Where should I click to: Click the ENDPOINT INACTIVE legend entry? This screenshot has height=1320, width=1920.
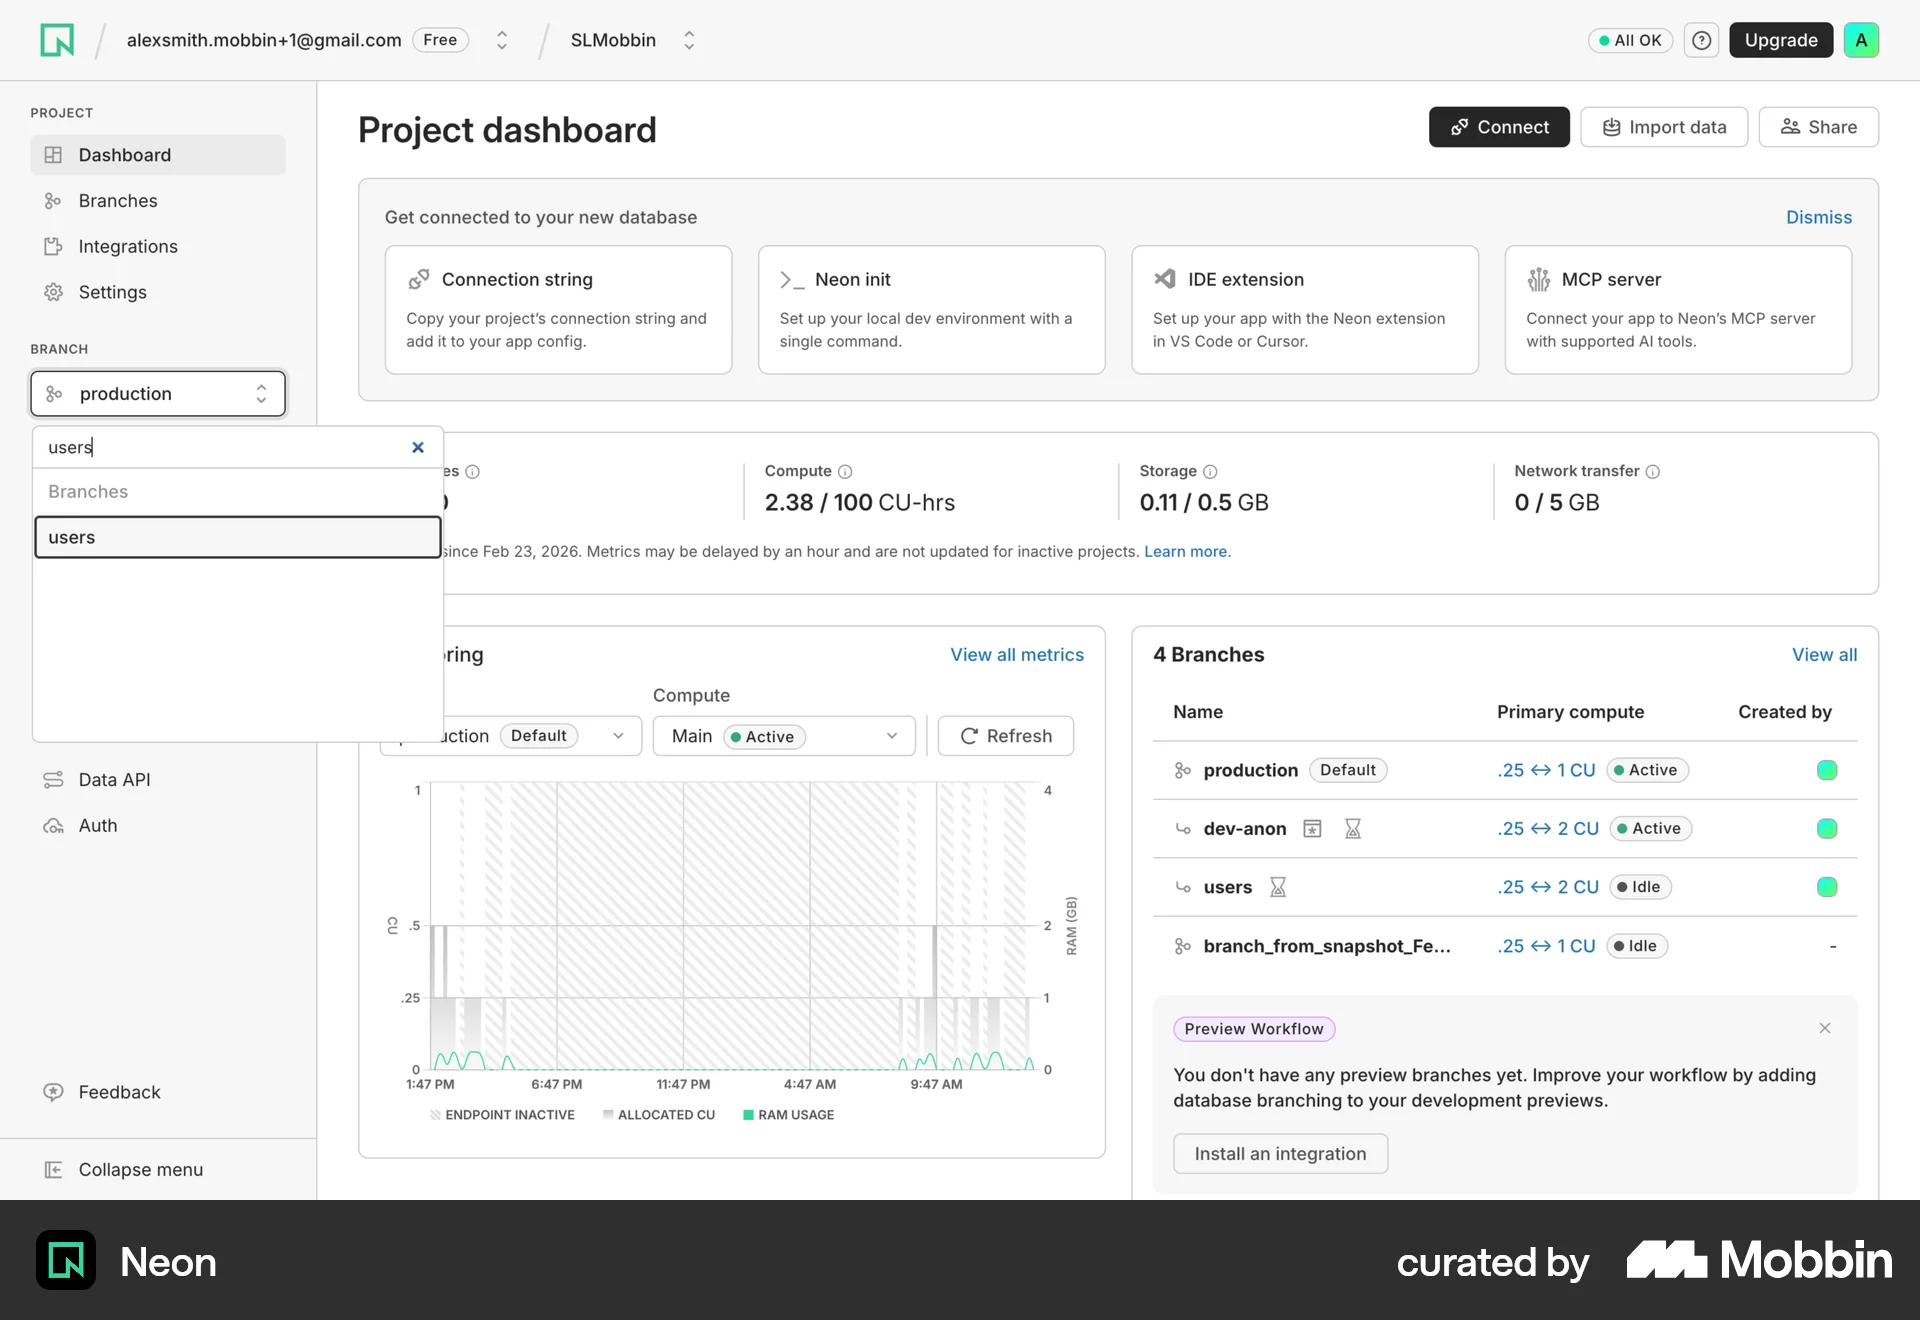502,1115
